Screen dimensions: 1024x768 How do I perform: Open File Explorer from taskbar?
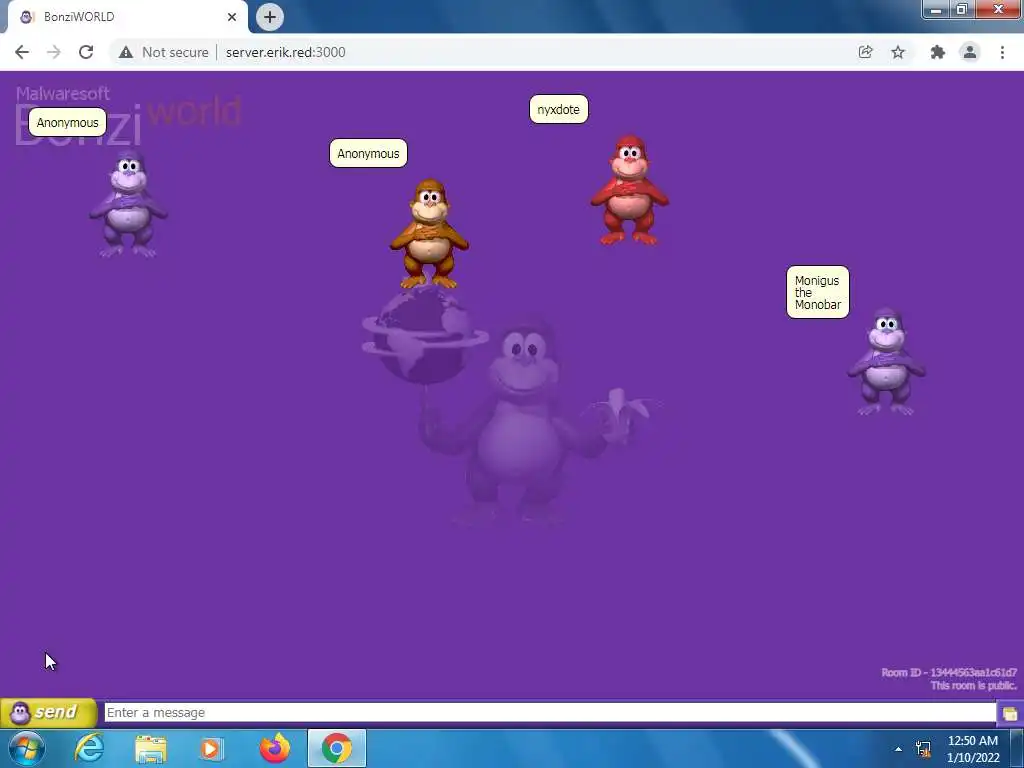(x=151, y=748)
